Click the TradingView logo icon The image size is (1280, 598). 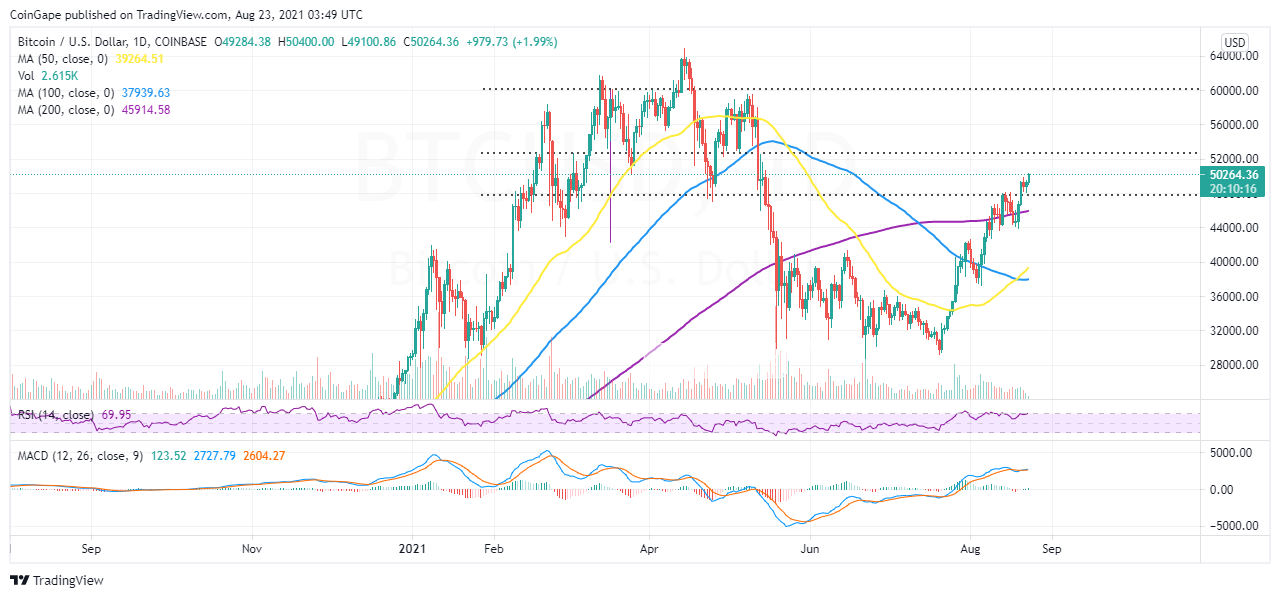(x=19, y=580)
